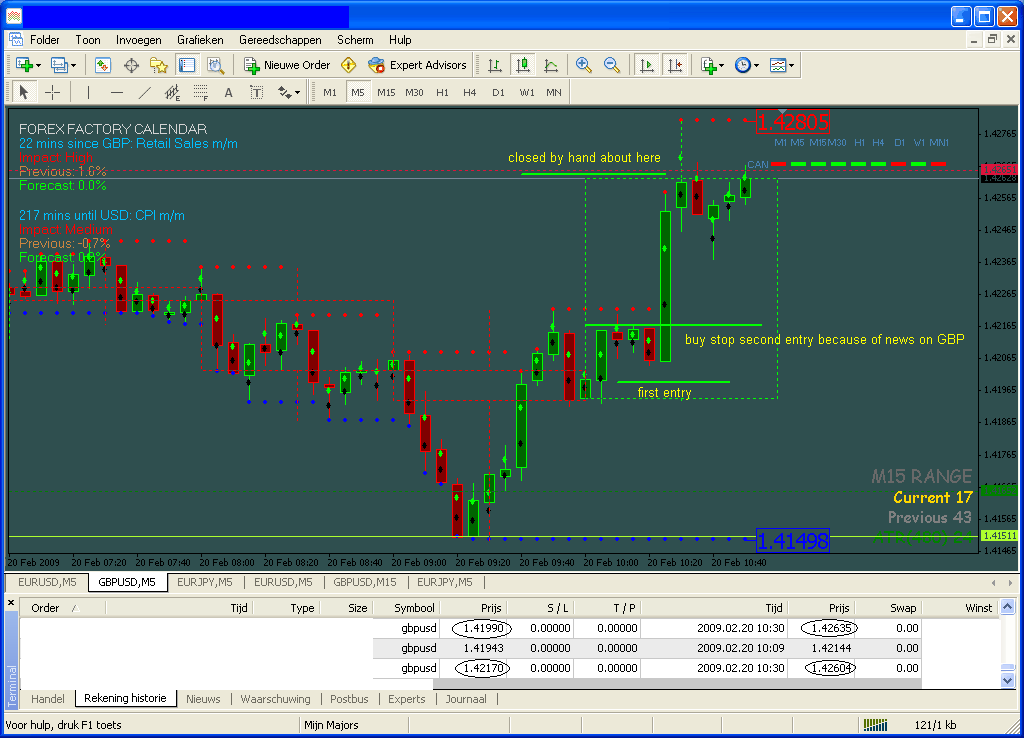Select the crosshair cursor tool
Screen dimensions: 1024x738
52,93
